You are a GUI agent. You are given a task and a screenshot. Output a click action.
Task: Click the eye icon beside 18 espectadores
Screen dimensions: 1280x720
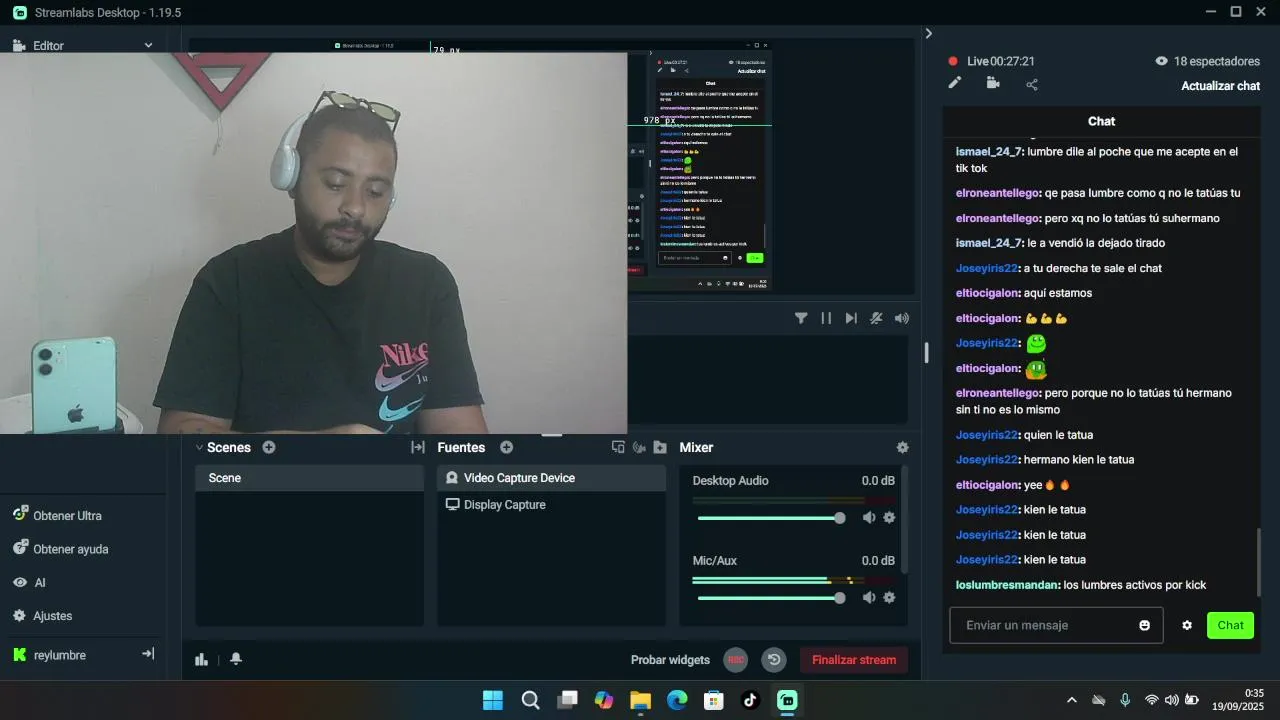1161,61
